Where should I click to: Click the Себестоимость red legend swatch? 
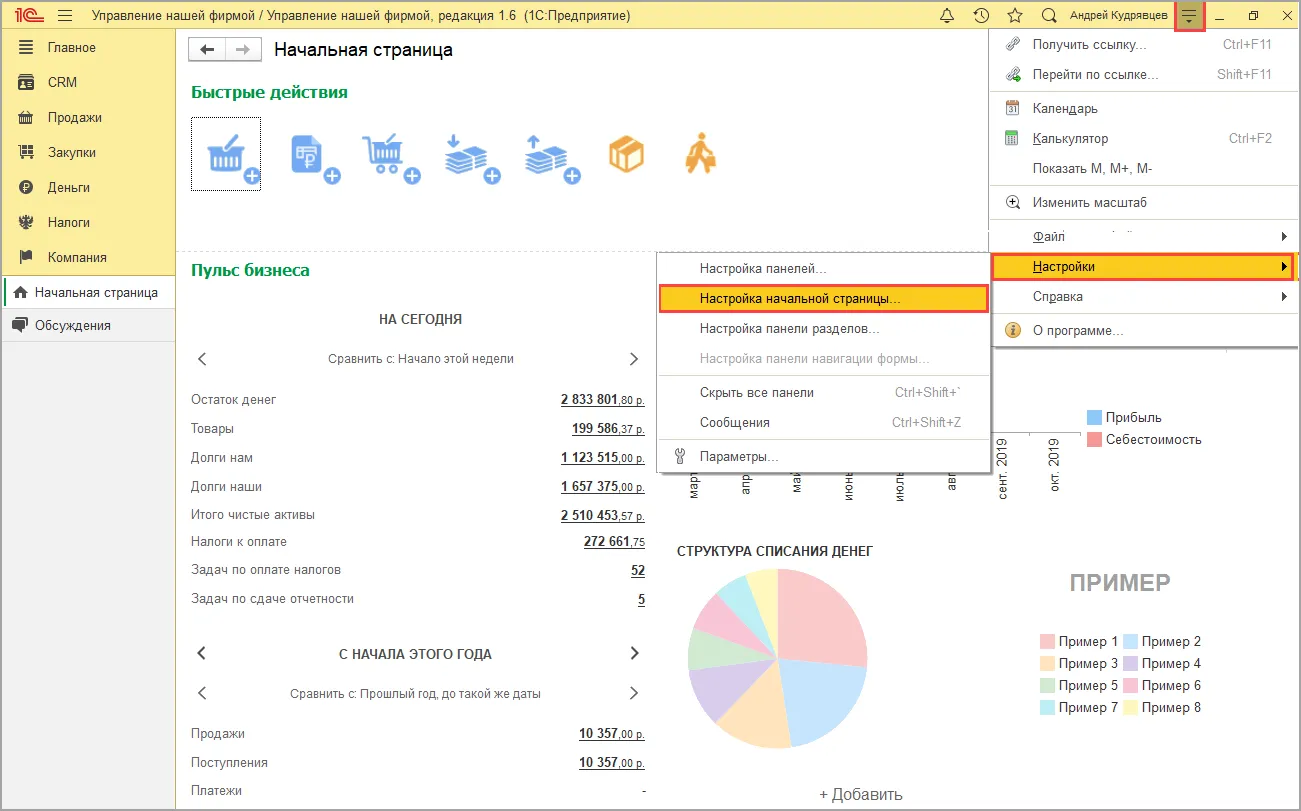(x=1094, y=439)
